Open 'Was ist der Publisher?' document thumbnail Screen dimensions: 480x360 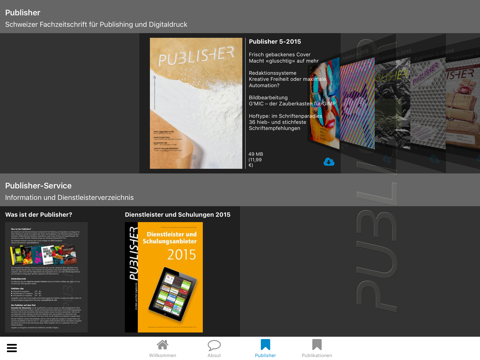click(x=46, y=277)
